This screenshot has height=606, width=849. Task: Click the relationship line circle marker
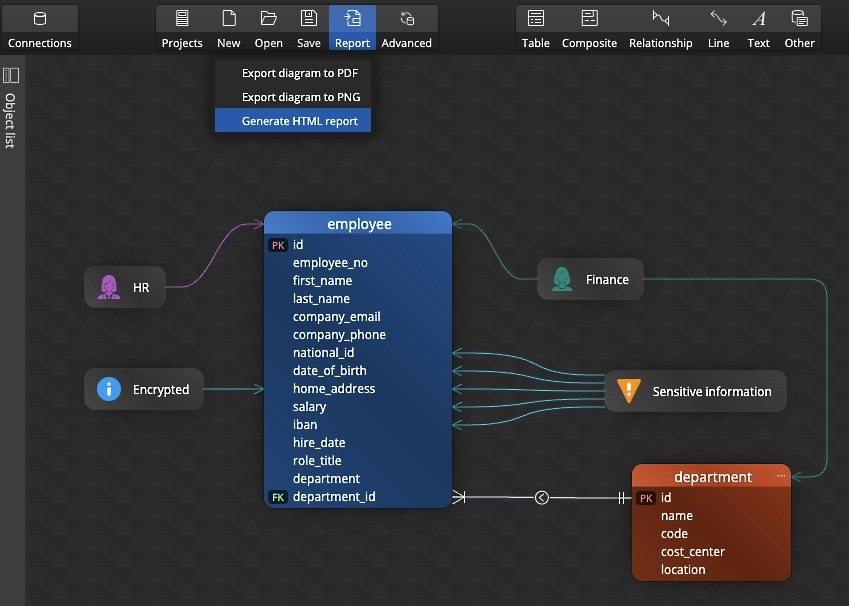tap(541, 498)
